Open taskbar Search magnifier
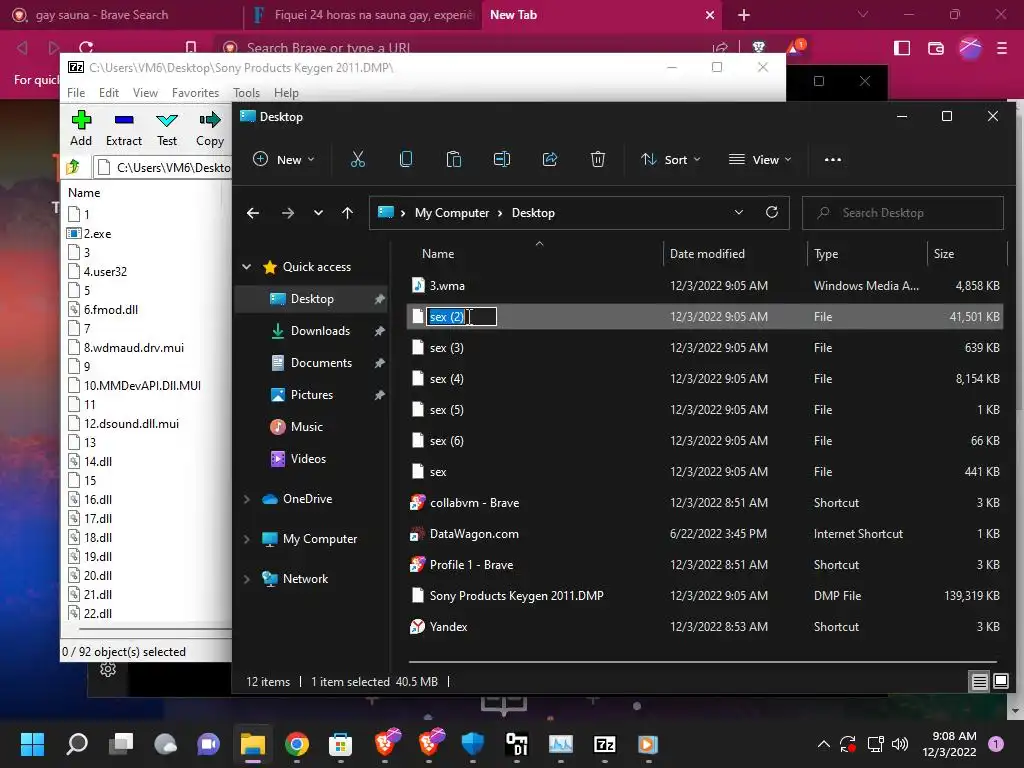The height and width of the screenshot is (768, 1024). click(77, 744)
